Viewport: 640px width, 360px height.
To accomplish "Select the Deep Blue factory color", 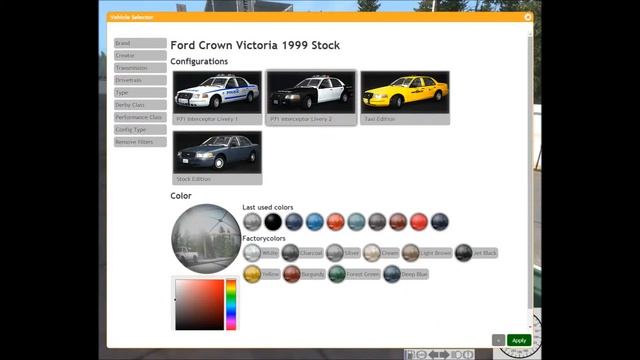I will (406, 274).
